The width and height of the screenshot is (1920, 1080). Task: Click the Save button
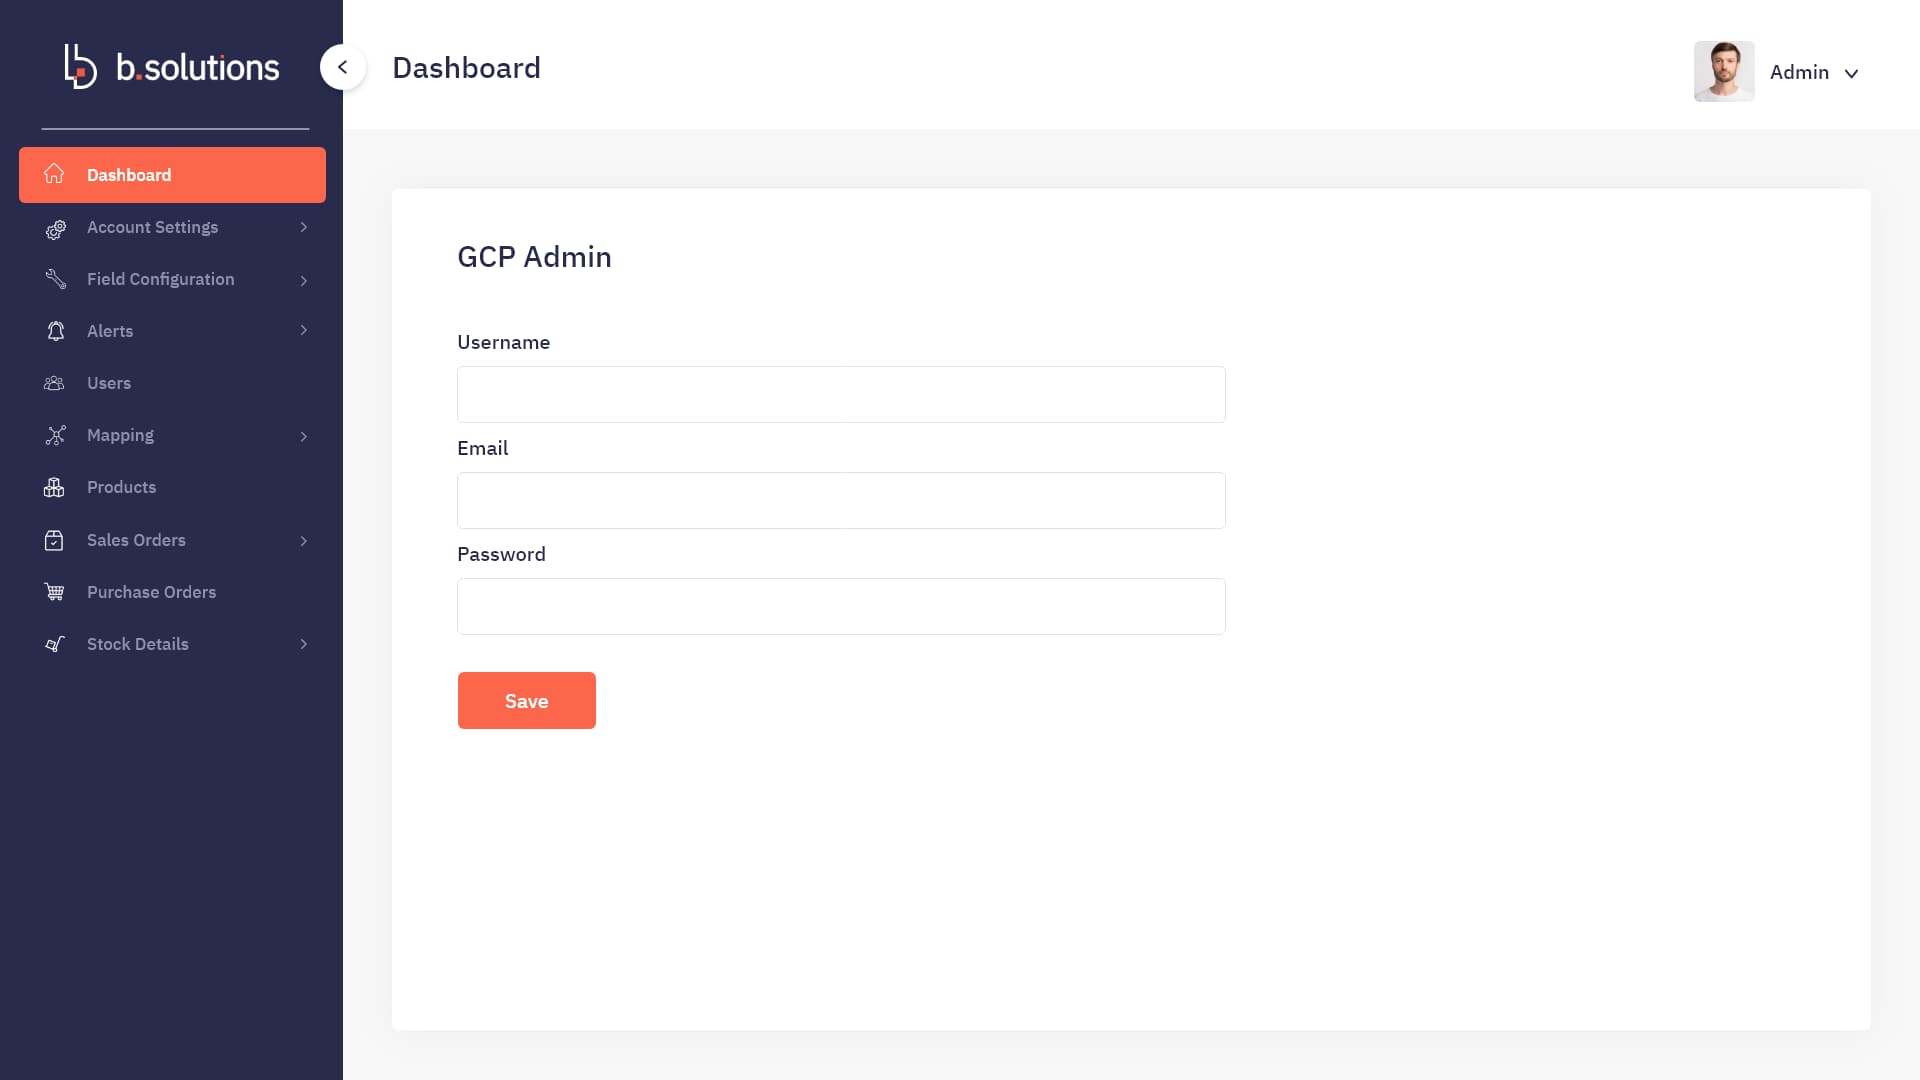[x=527, y=700]
